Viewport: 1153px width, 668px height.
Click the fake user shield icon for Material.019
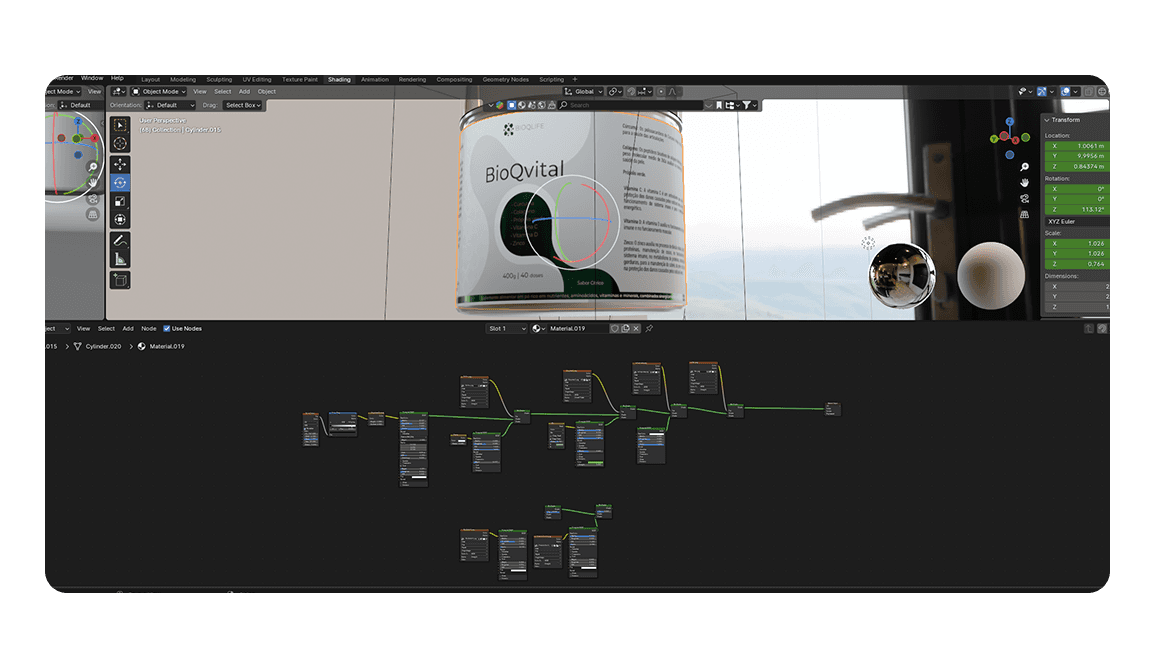(x=615, y=329)
